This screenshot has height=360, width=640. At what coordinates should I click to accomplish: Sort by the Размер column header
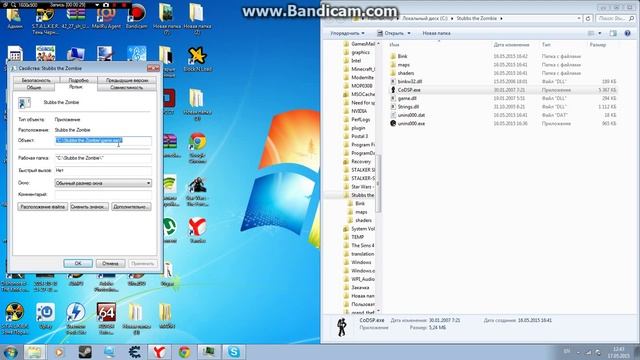click(x=598, y=44)
